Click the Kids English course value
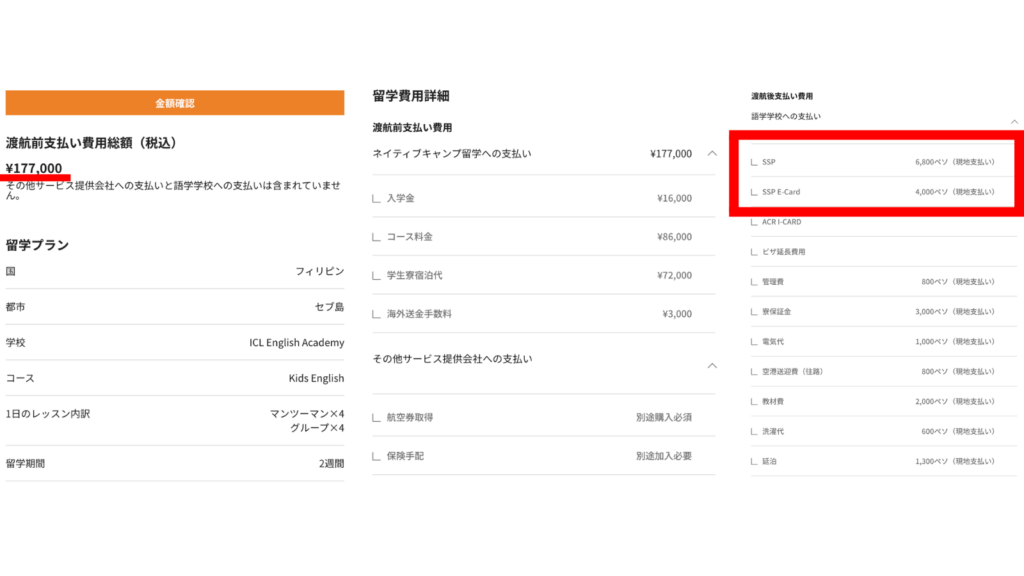The image size is (1024, 576). tap(316, 378)
